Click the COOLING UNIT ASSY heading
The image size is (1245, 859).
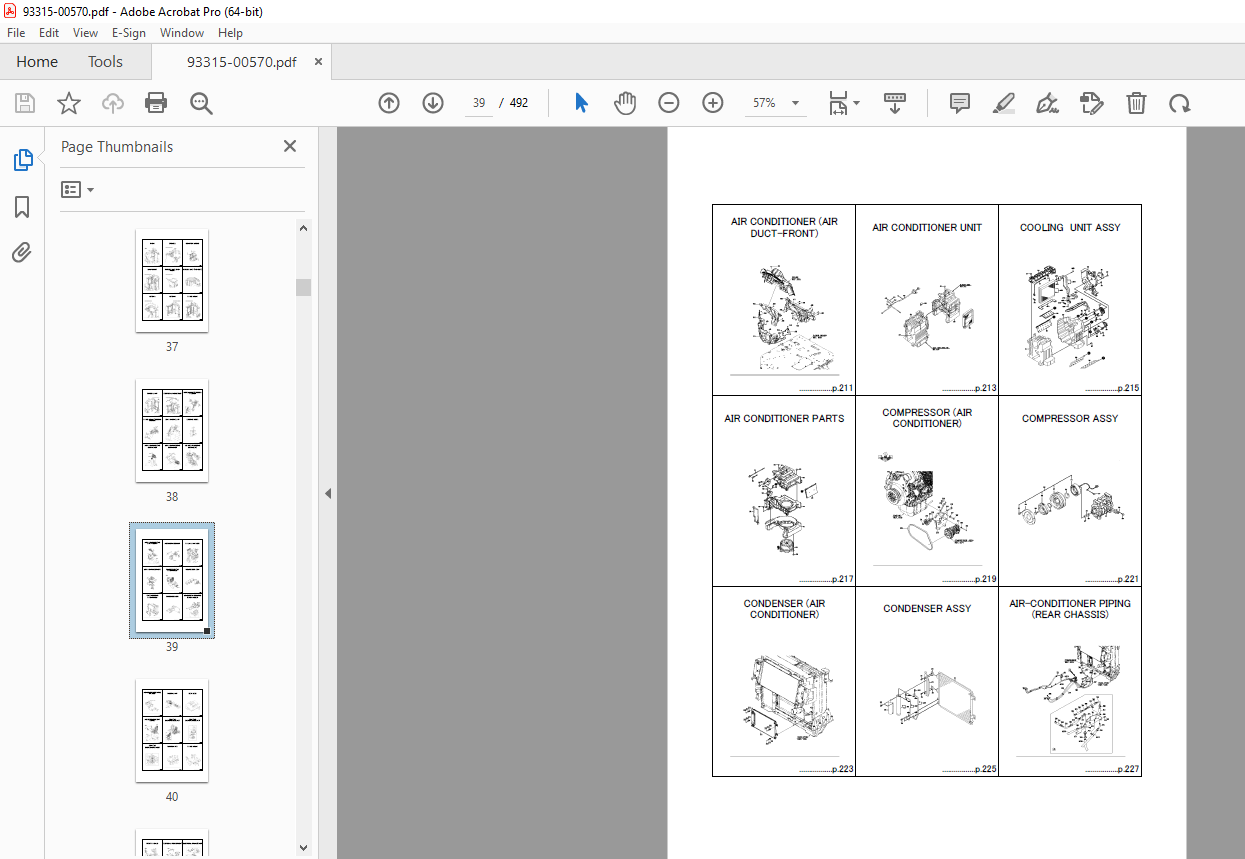point(1070,228)
